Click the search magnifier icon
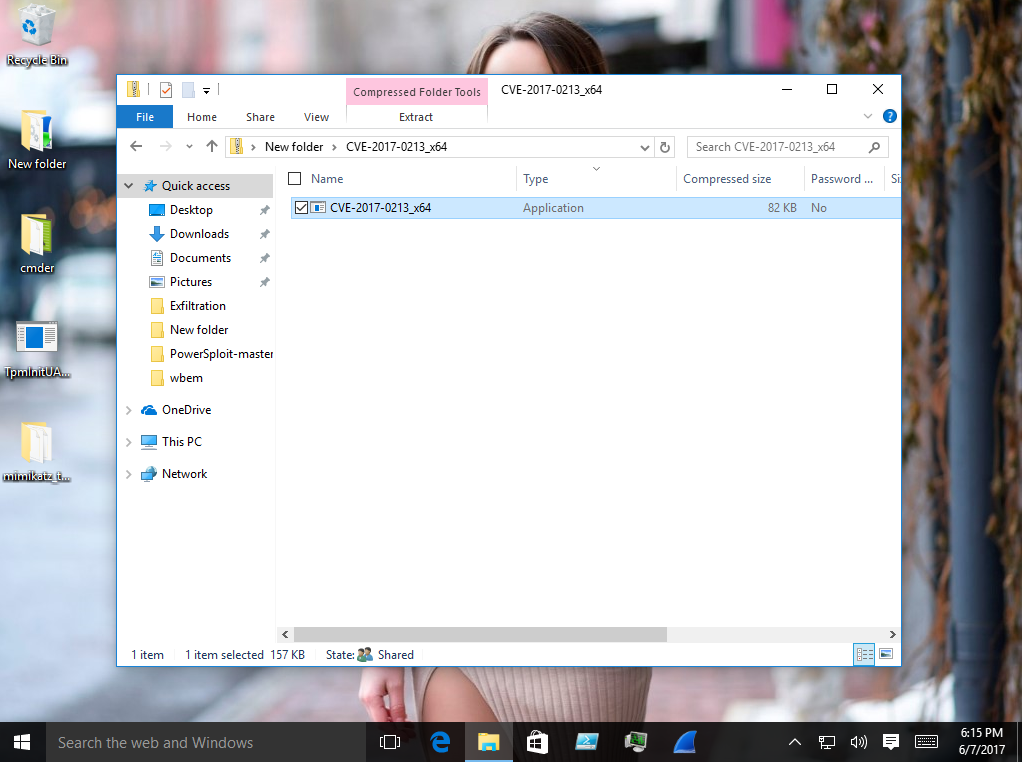This screenshot has height=762, width=1022. [875, 147]
